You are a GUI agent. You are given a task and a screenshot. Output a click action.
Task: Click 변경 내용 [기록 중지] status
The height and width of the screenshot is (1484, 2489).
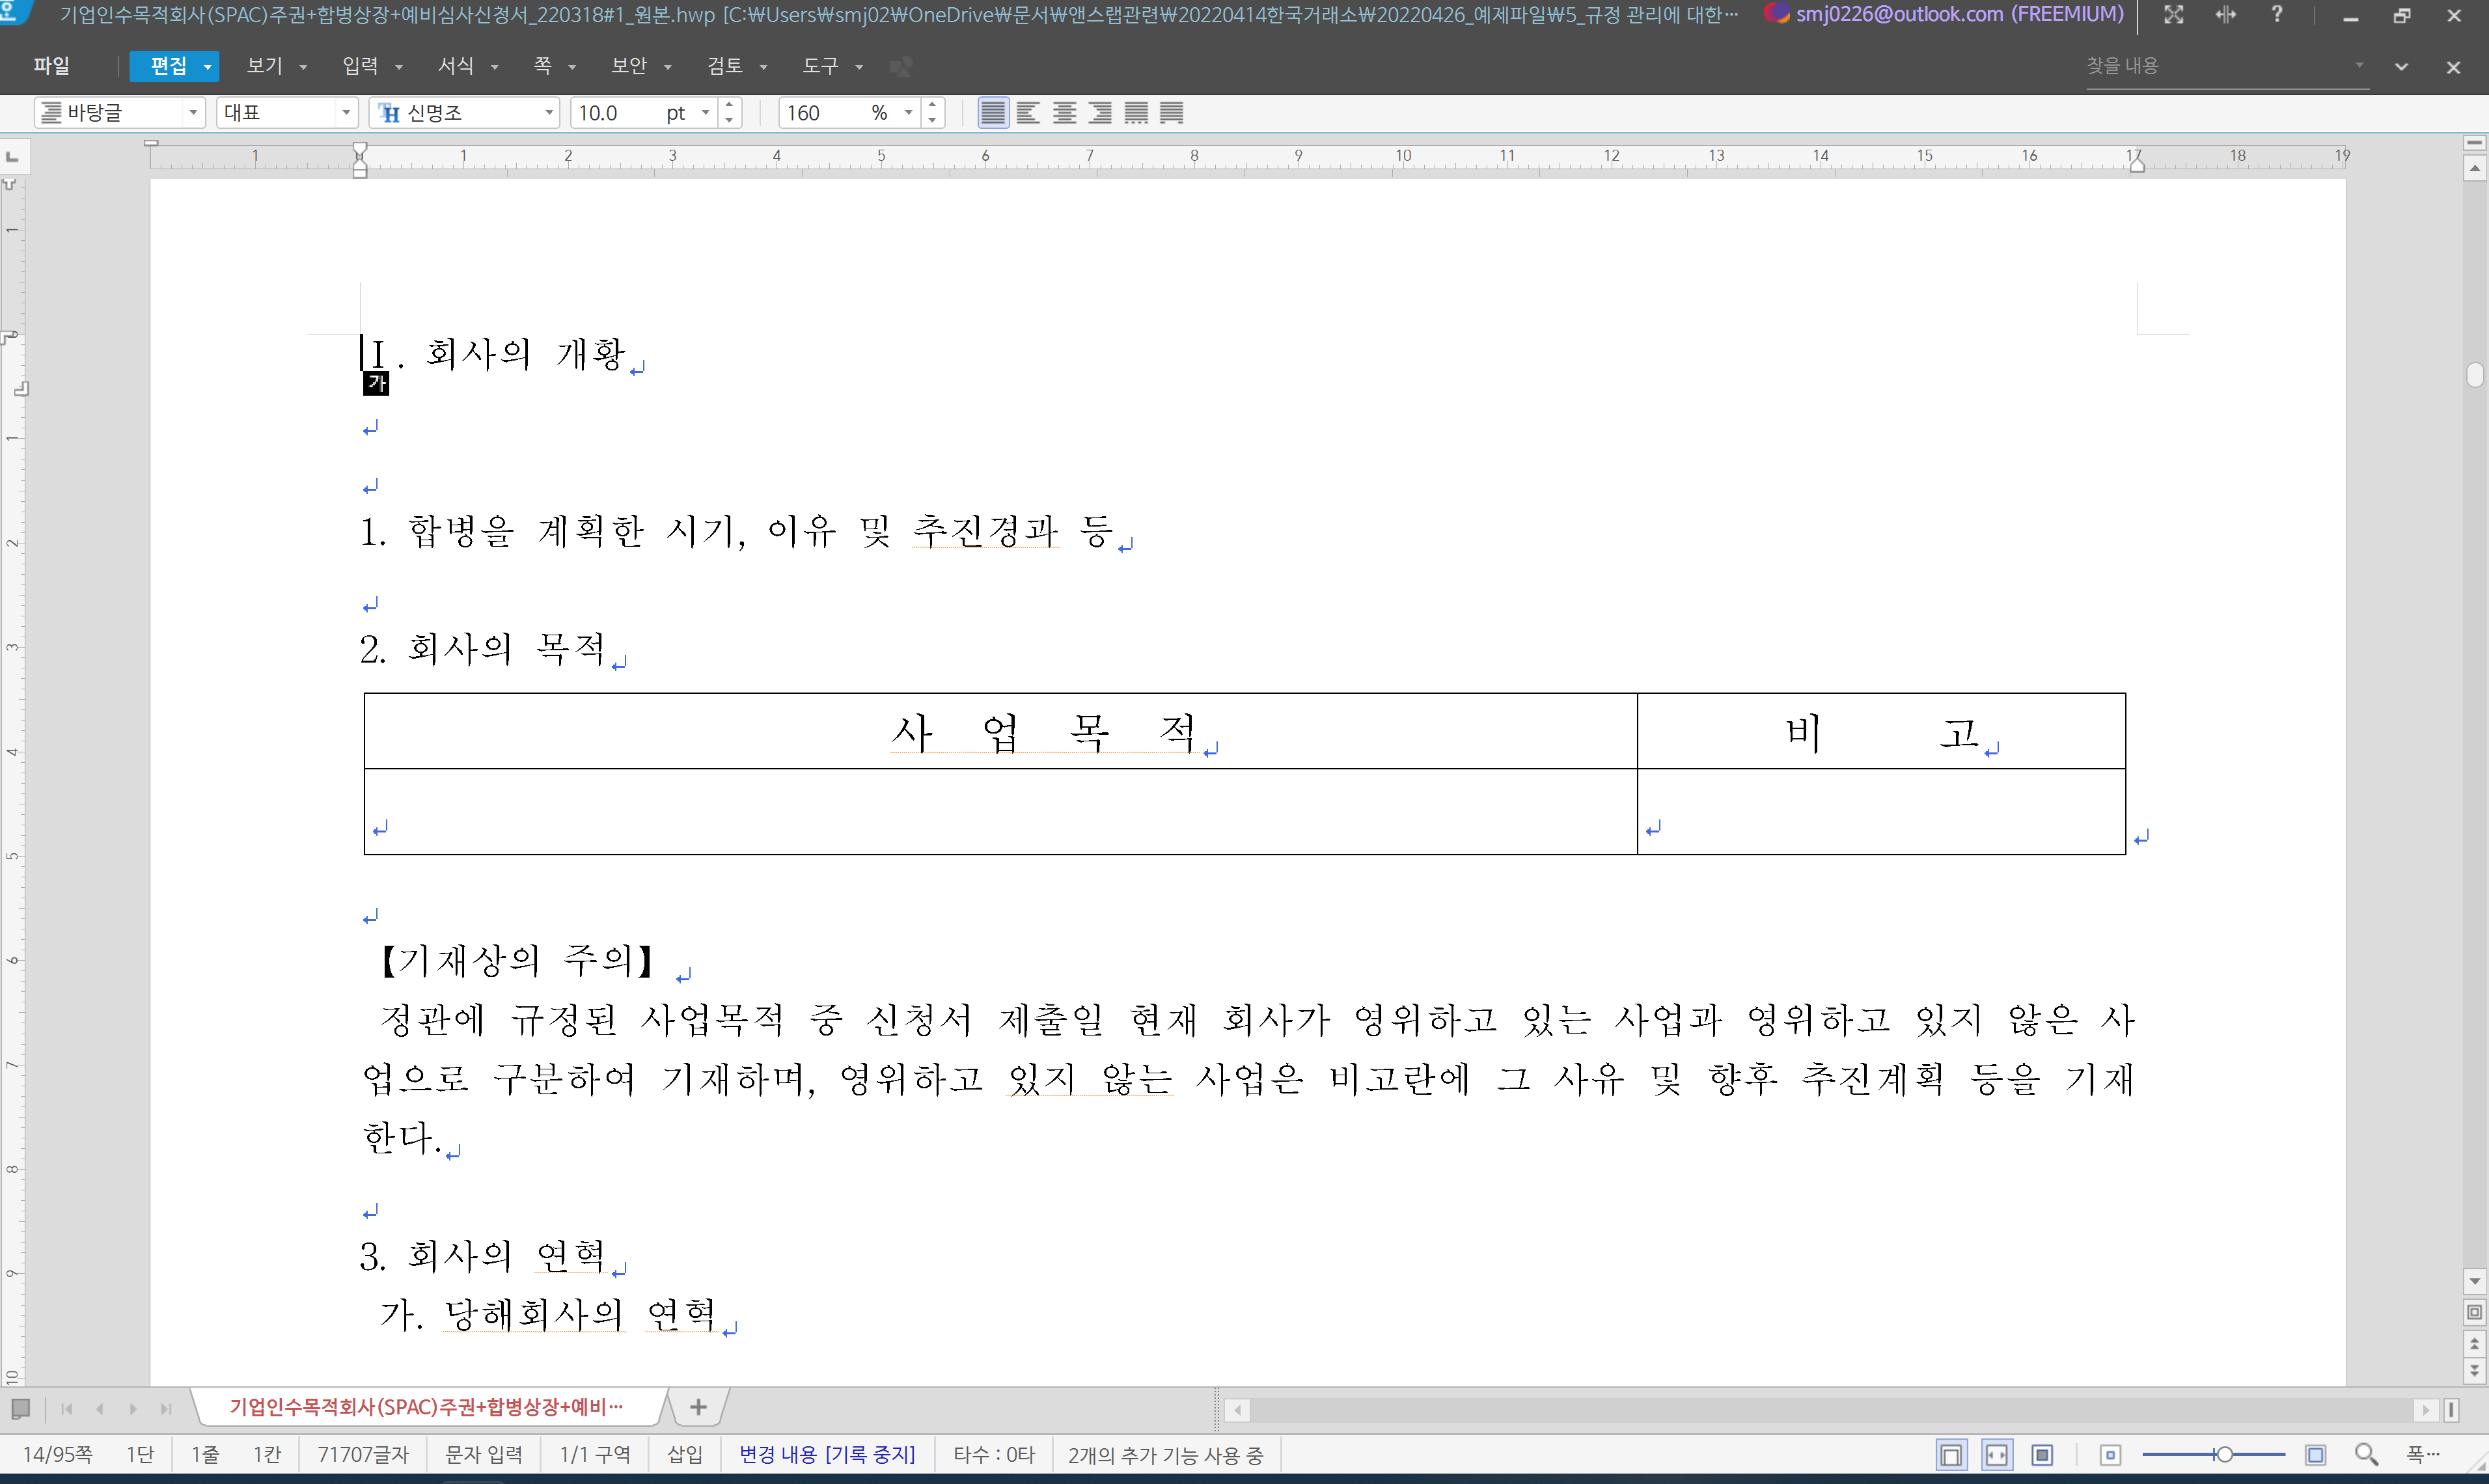point(827,1454)
